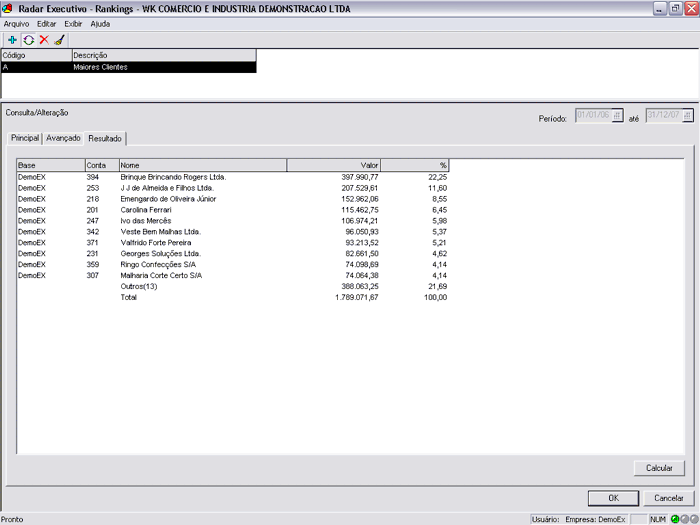This screenshot has height=525, width=700.
Task: Switch to the Principal tab
Action: click(24, 138)
